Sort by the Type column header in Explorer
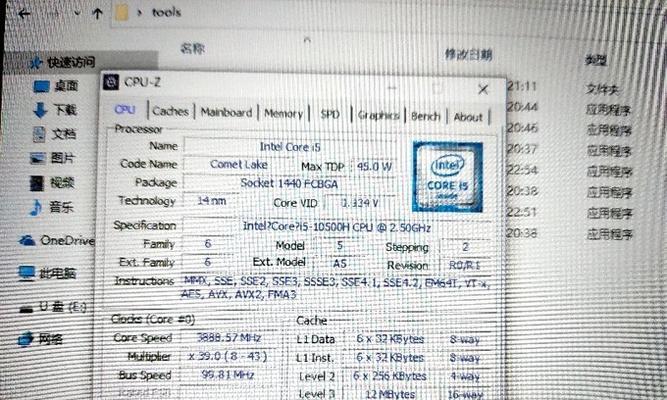This screenshot has width=667, height=400. [x=596, y=60]
